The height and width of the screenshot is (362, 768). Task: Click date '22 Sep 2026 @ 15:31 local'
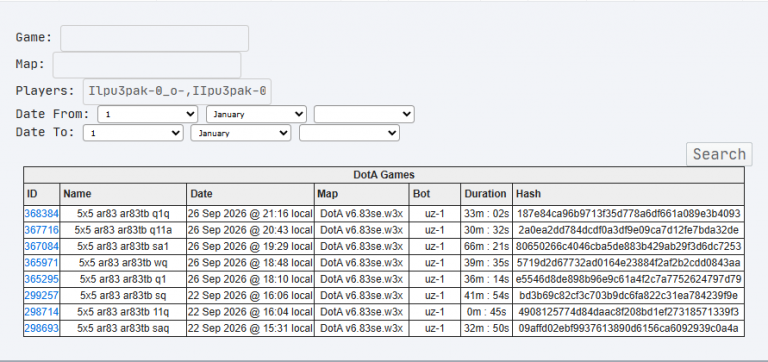(250, 328)
